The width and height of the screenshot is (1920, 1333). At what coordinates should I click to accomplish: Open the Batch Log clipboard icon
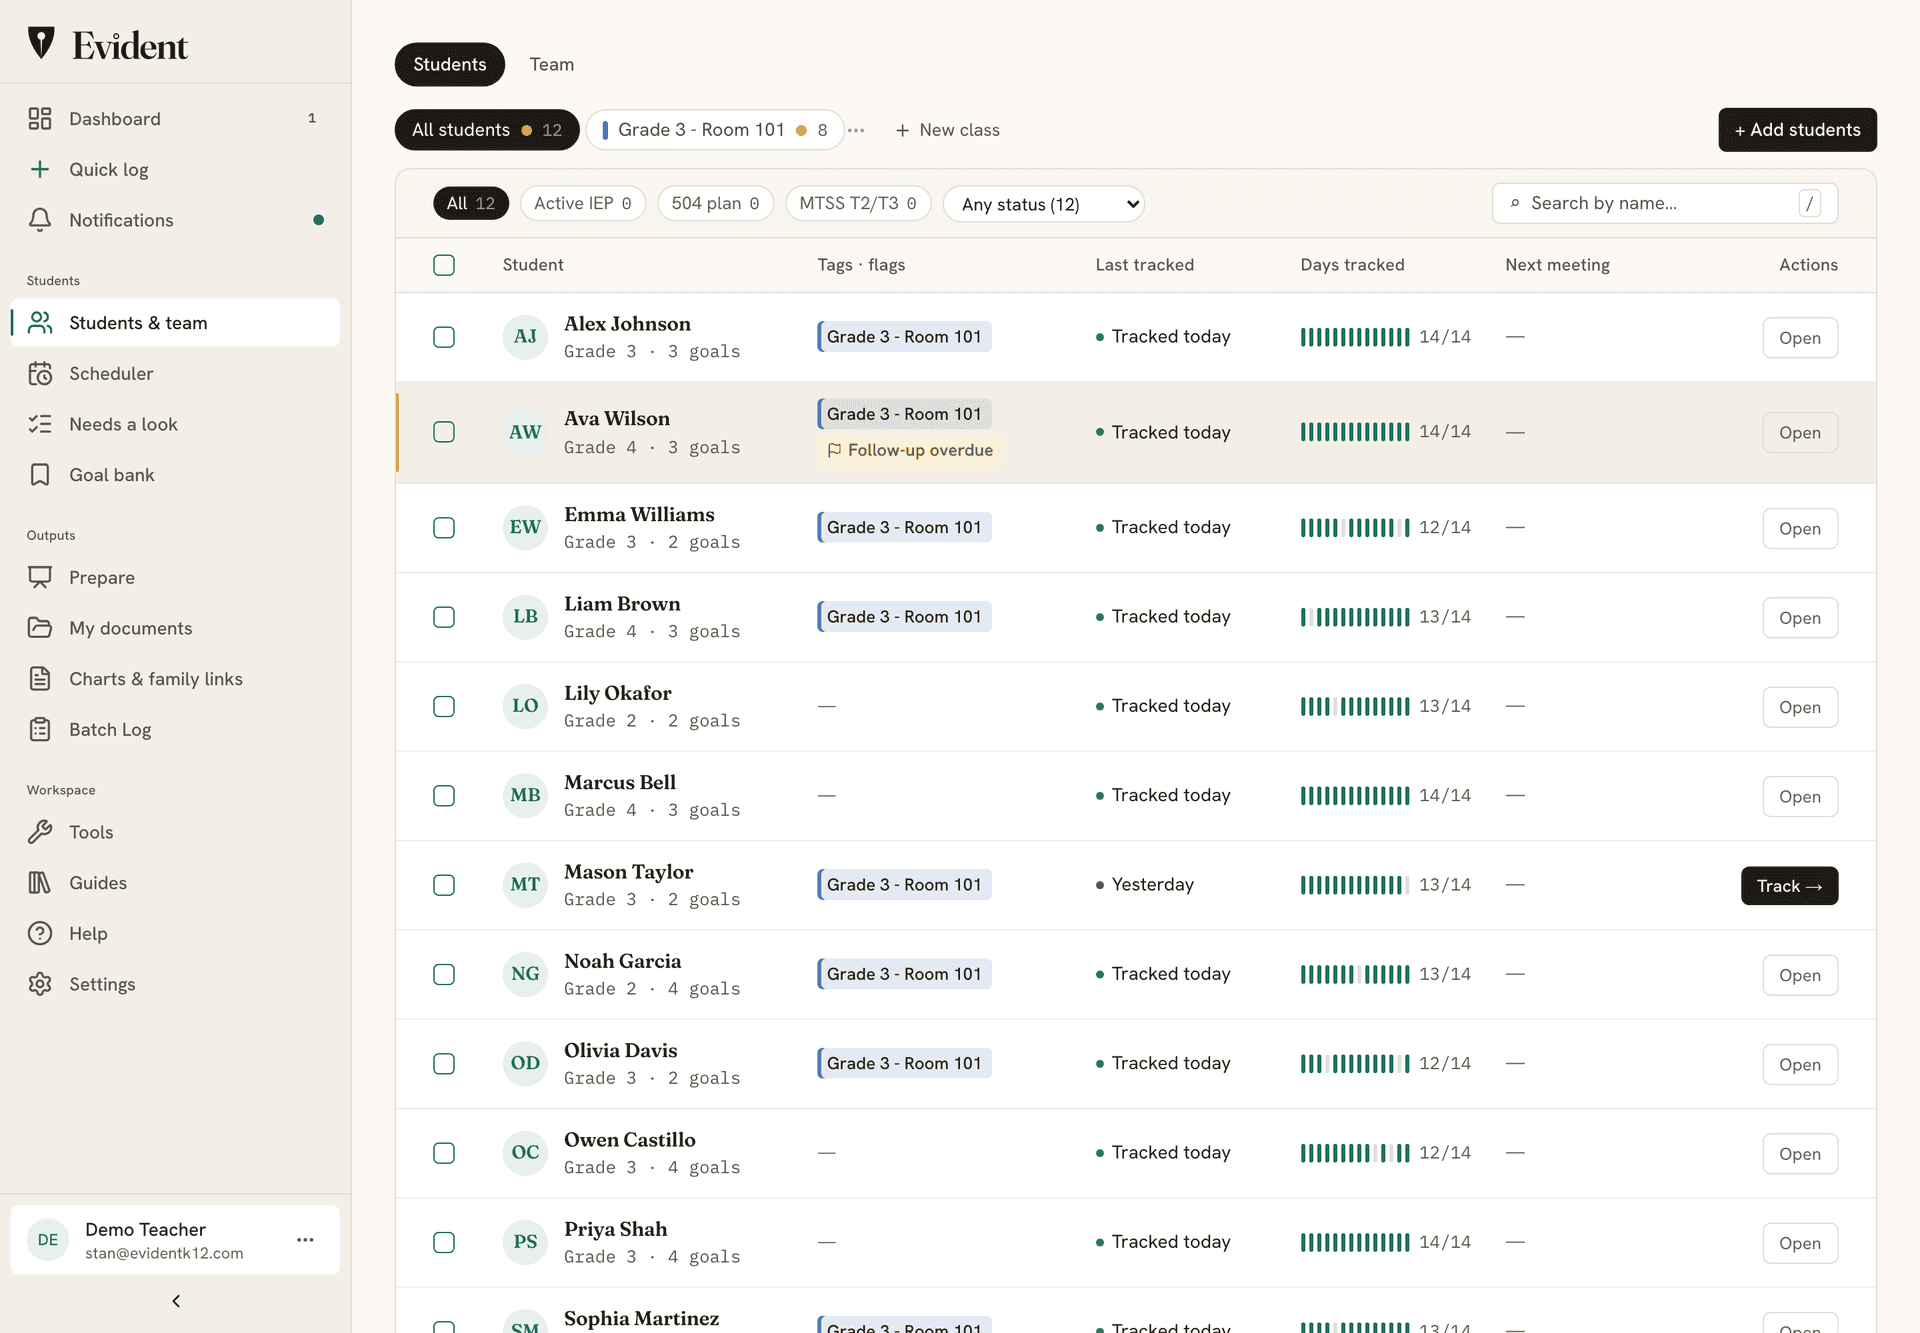coord(40,730)
